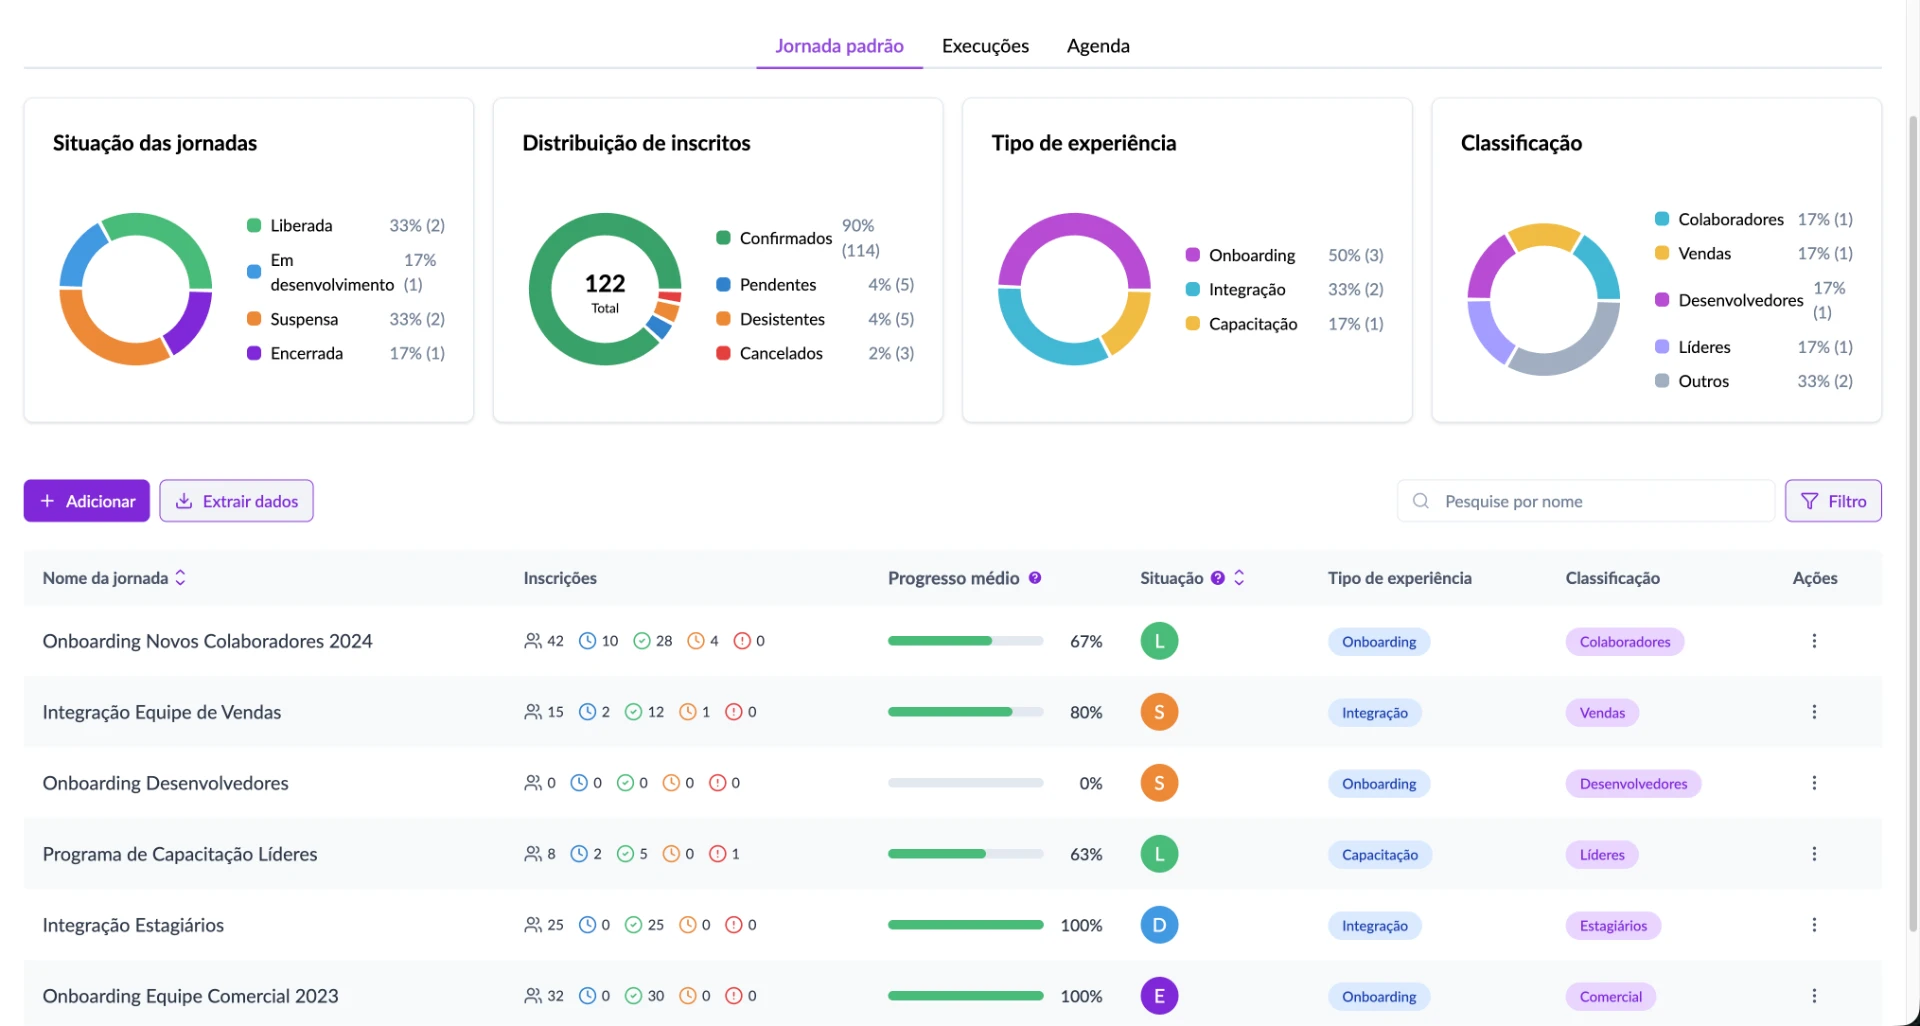Click the Vendas classification tag in the table

click(x=1602, y=713)
